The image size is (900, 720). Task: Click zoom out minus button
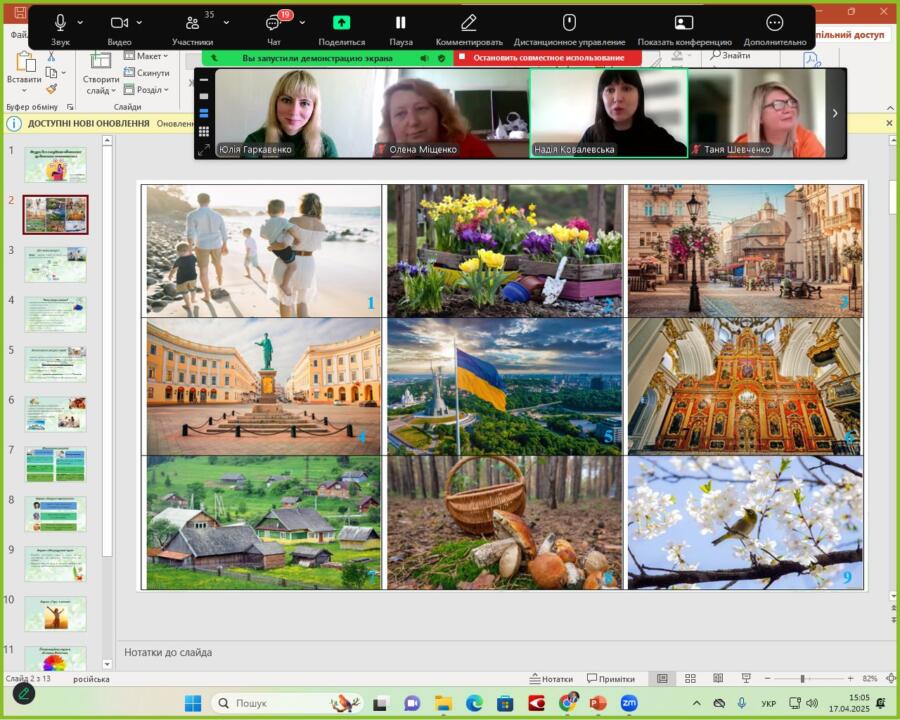click(x=767, y=679)
